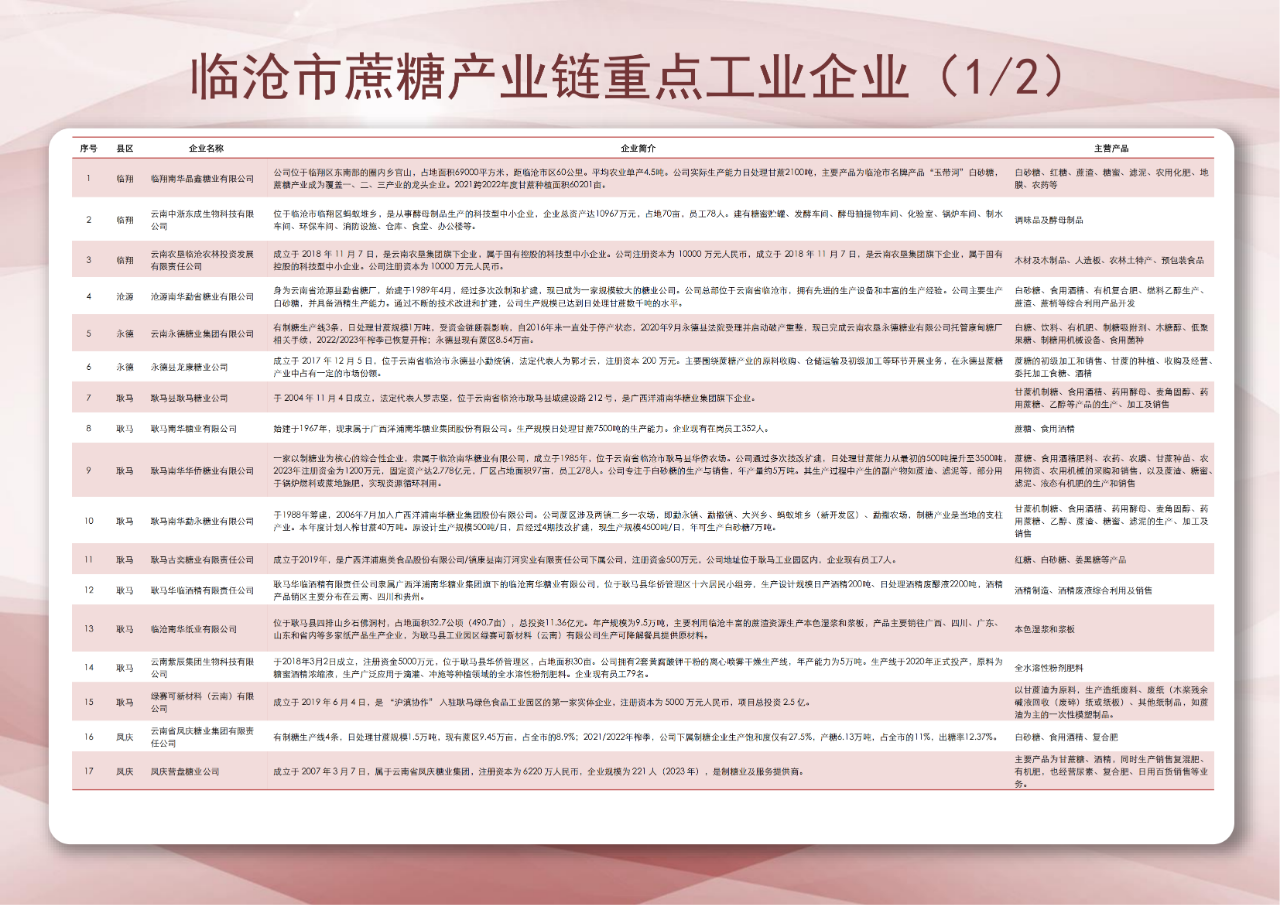The width and height of the screenshot is (1280, 905).
Task: Select 云南永德糖业集团有限公司 cell
Action: click(201, 333)
